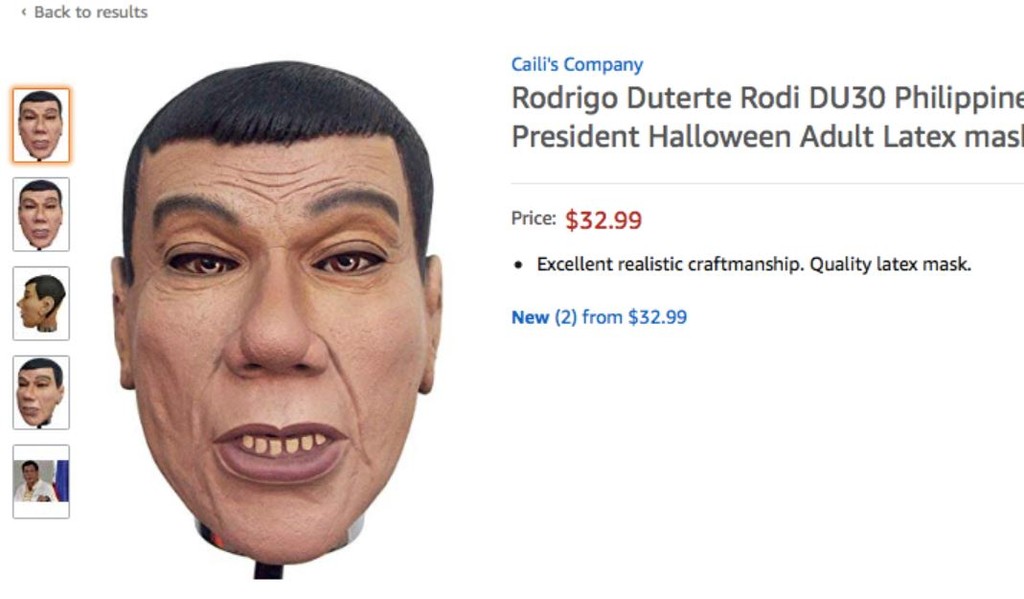Screen dimensions: 1024x599
Task: Show the fourth angled-view mask thumbnail
Action: point(41,392)
